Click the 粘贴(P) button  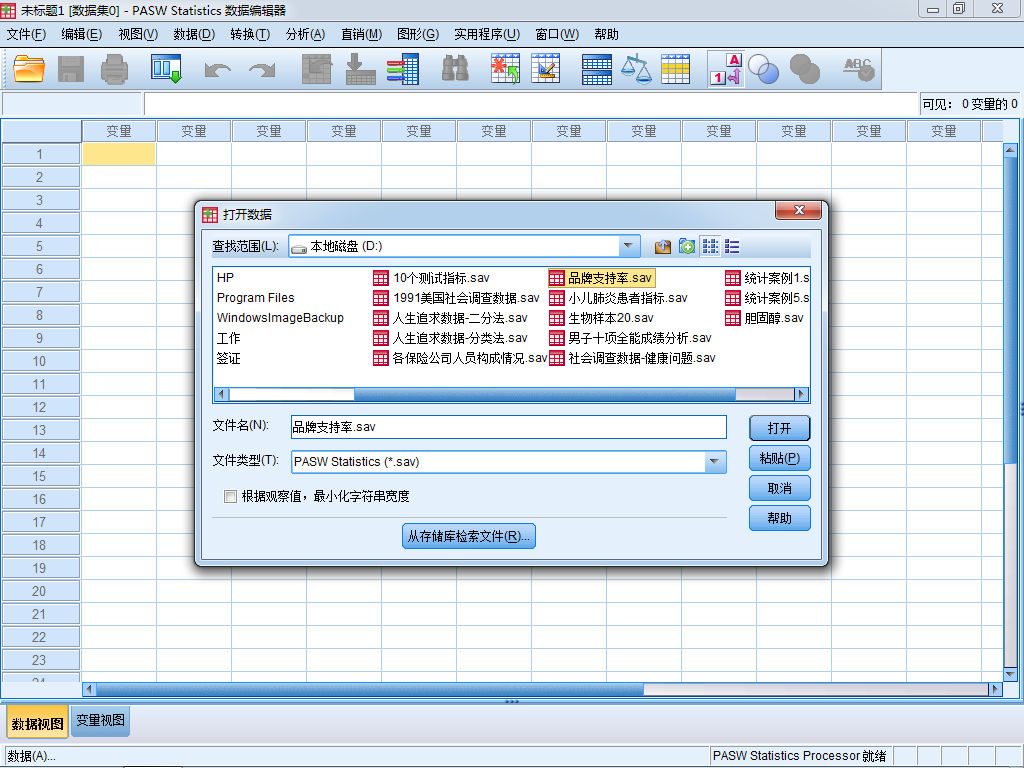[779, 458]
